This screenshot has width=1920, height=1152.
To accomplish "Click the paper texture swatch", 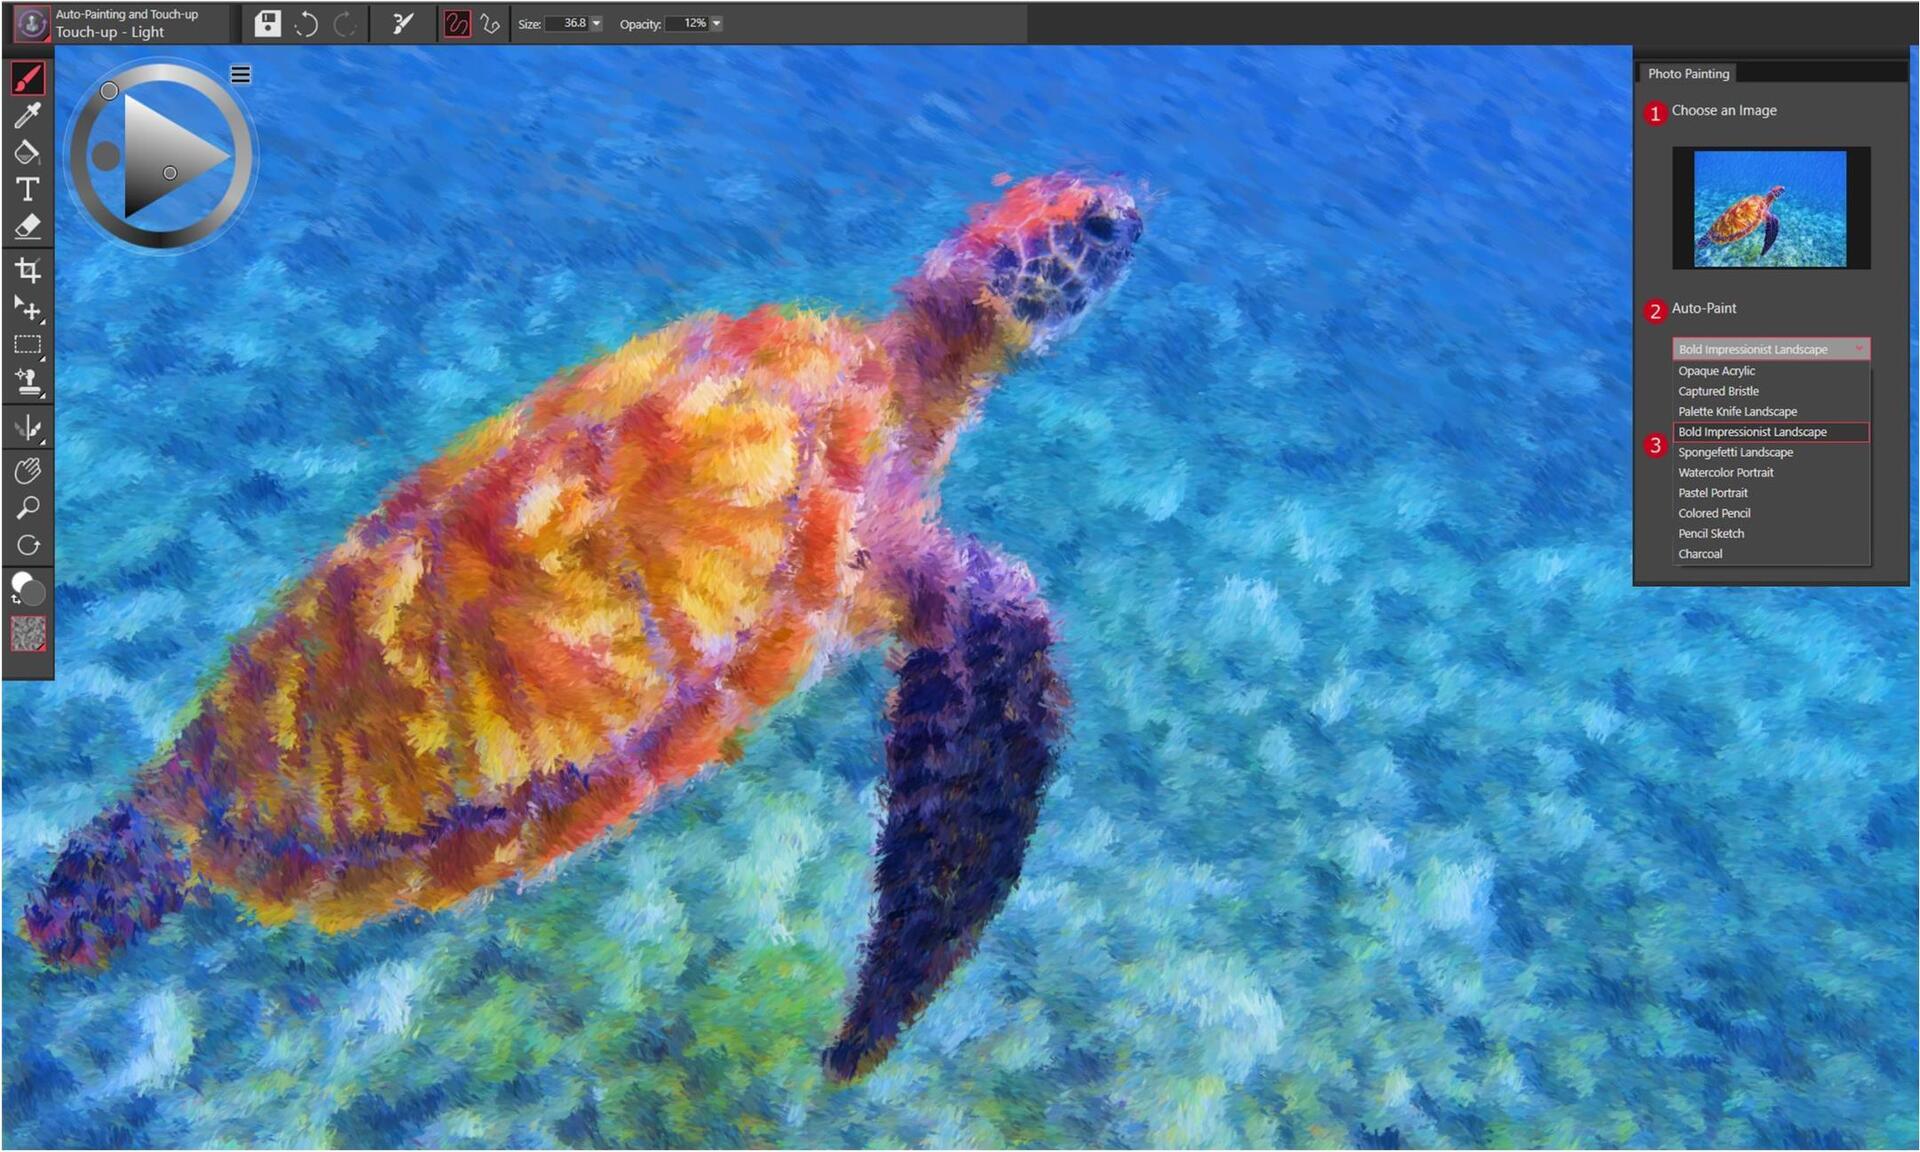I will [27, 634].
